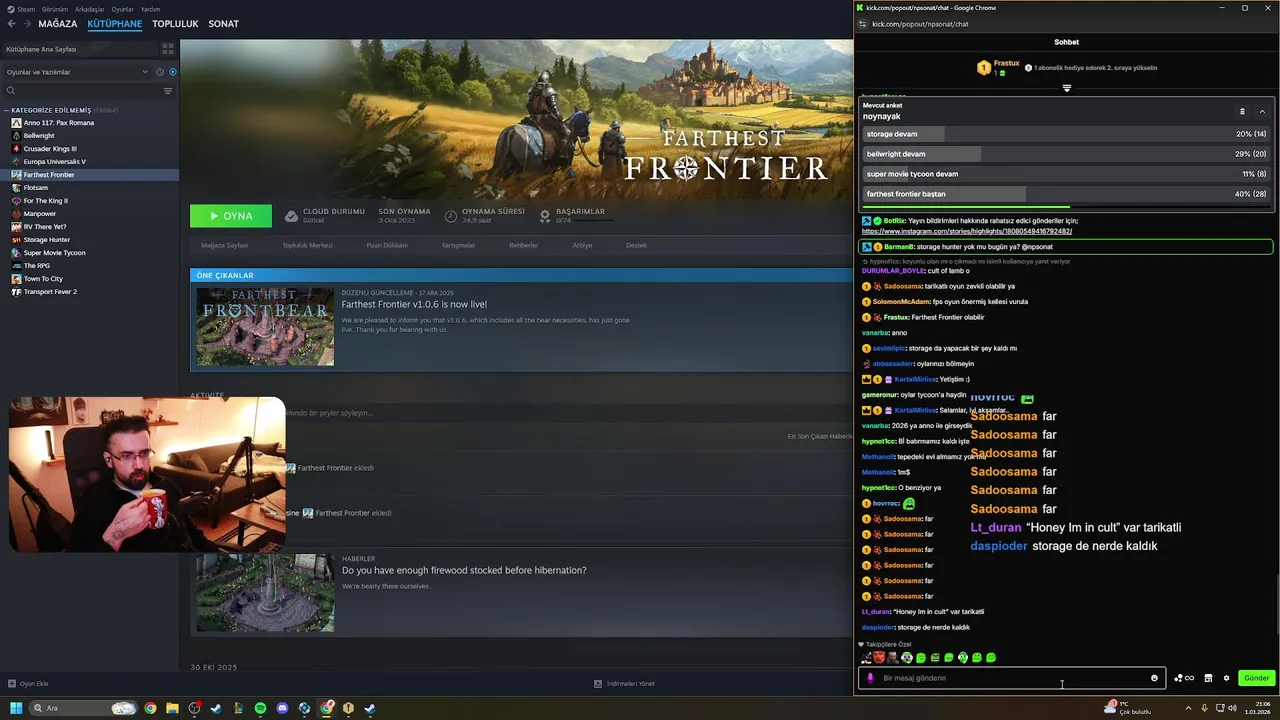Open İndirmeleri Yönet downloads manager
Screen dimensions: 1280x720
(624, 684)
